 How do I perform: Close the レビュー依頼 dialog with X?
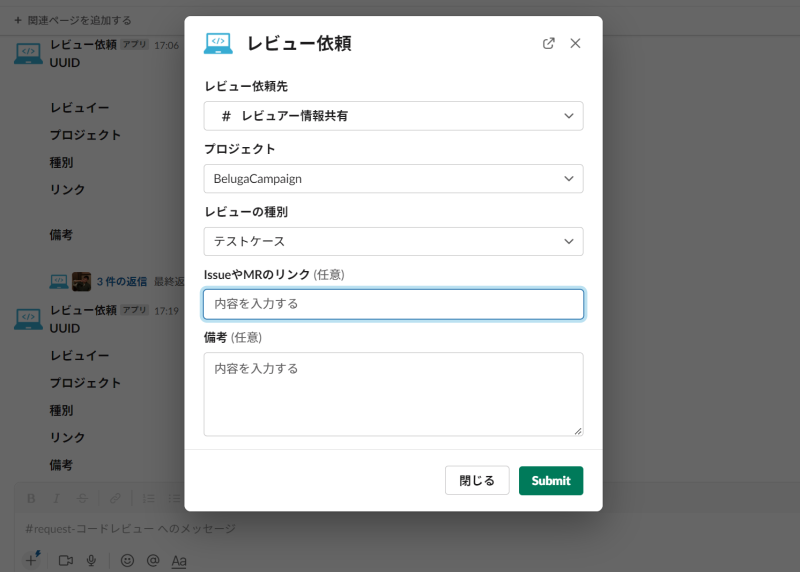point(575,43)
